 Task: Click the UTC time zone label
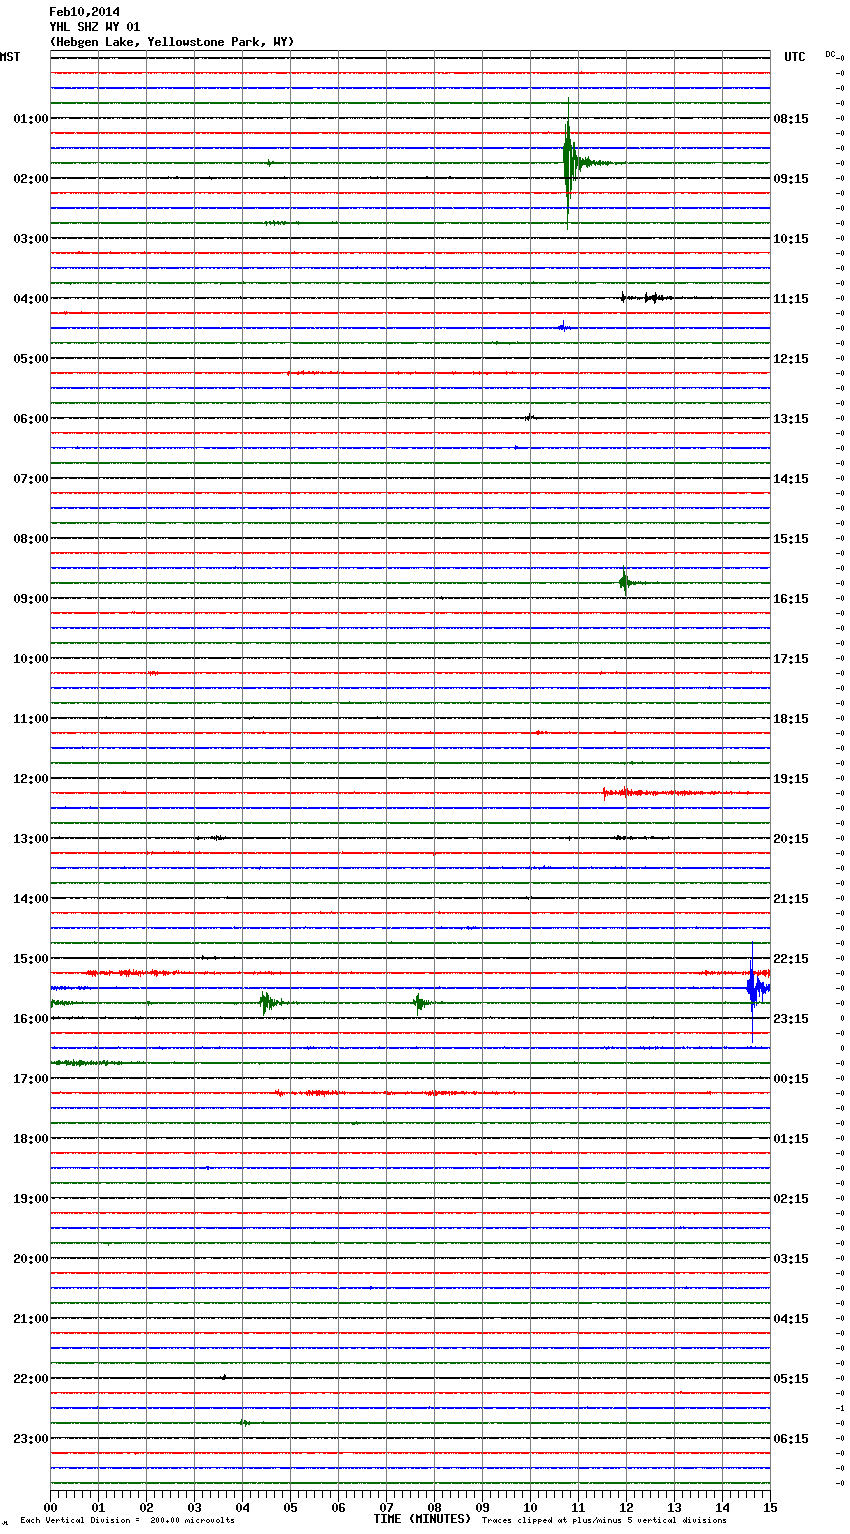795,57
